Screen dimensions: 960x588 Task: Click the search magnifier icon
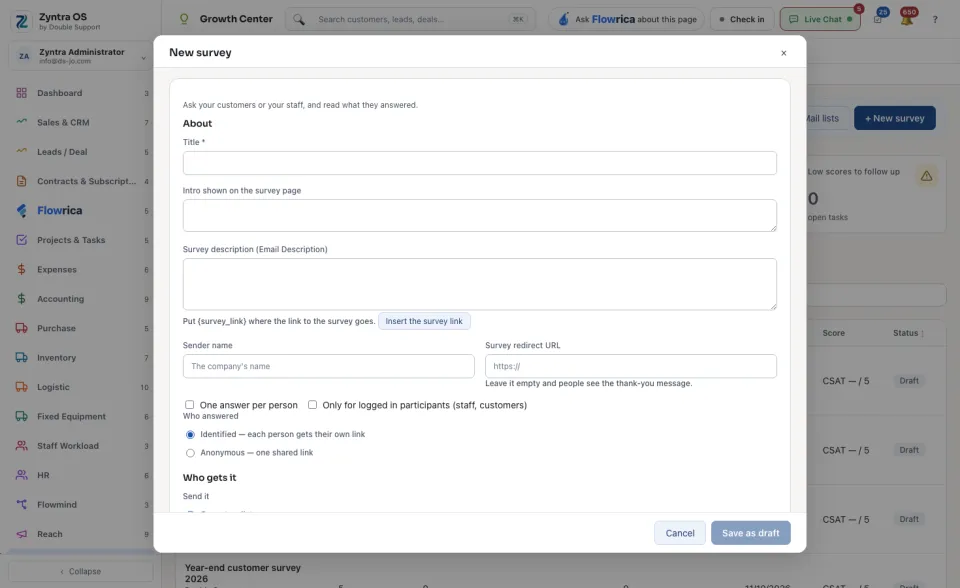299,20
